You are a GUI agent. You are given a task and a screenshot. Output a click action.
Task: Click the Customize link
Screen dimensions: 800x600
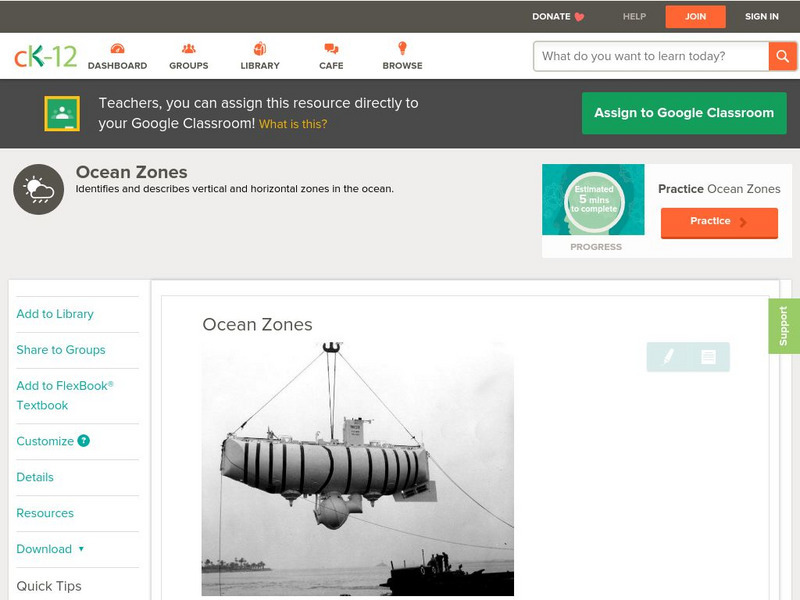point(45,441)
